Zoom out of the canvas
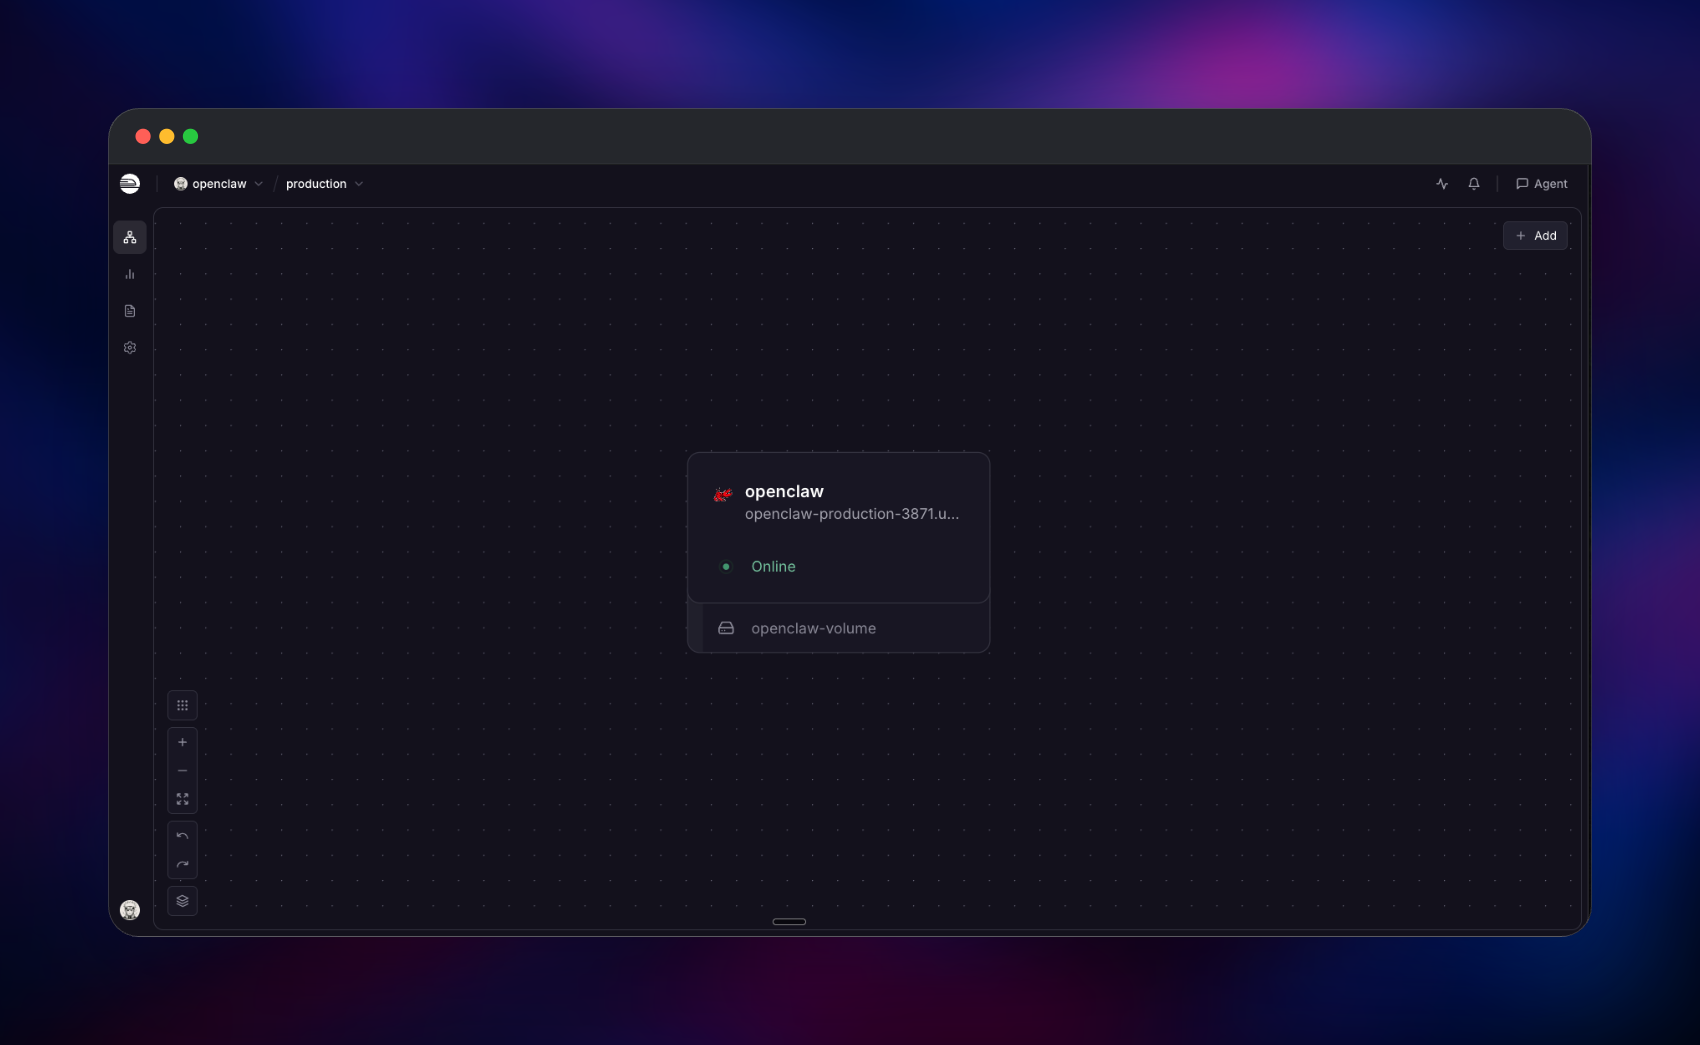The width and height of the screenshot is (1700, 1045). click(x=182, y=771)
